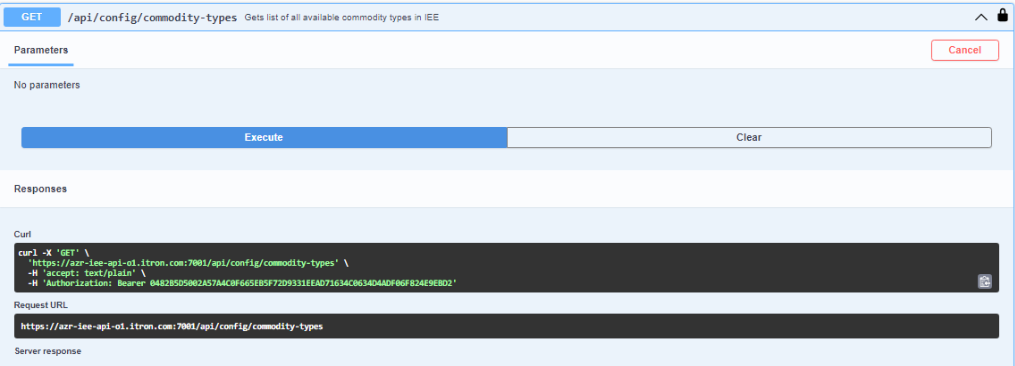The image size is (1015, 366).
Task: Copy the curl command to clipboard
Action: pyautogui.click(x=985, y=281)
